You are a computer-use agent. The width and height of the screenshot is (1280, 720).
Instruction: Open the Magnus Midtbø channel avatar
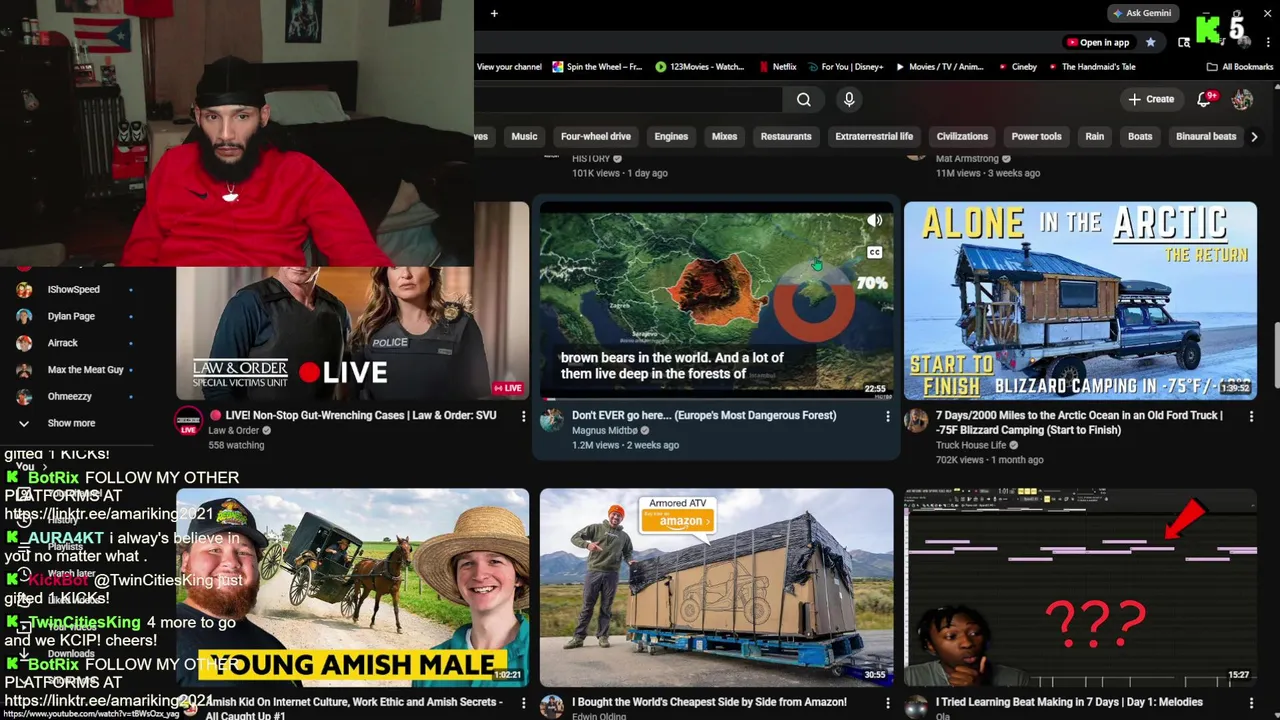click(x=552, y=420)
